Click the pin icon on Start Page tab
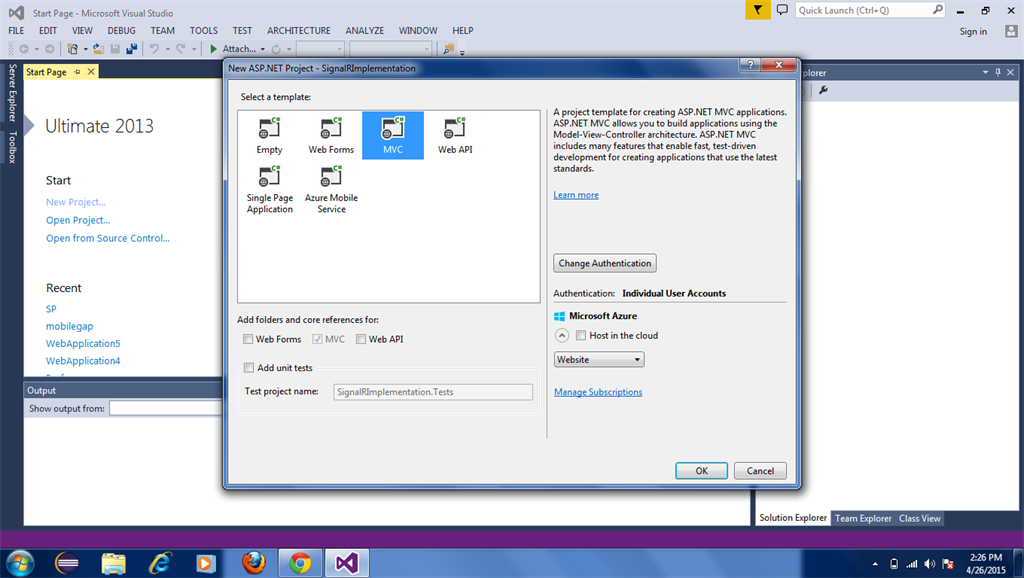This screenshot has width=1024, height=578. (77, 72)
